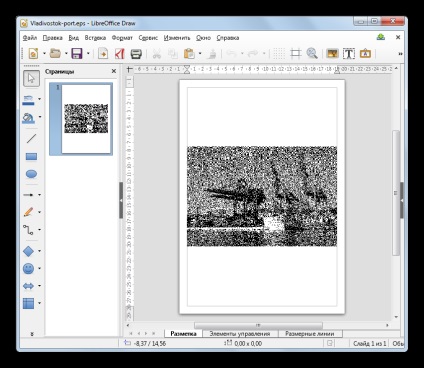Open the Файл menu
This screenshot has width=424, height=368.
pos(30,38)
